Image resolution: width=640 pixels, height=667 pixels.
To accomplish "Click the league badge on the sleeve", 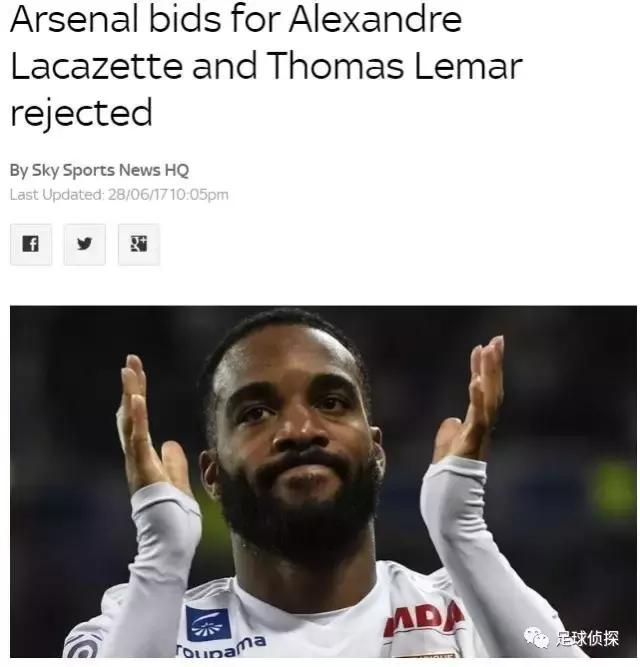I will pyautogui.click(x=83, y=645).
